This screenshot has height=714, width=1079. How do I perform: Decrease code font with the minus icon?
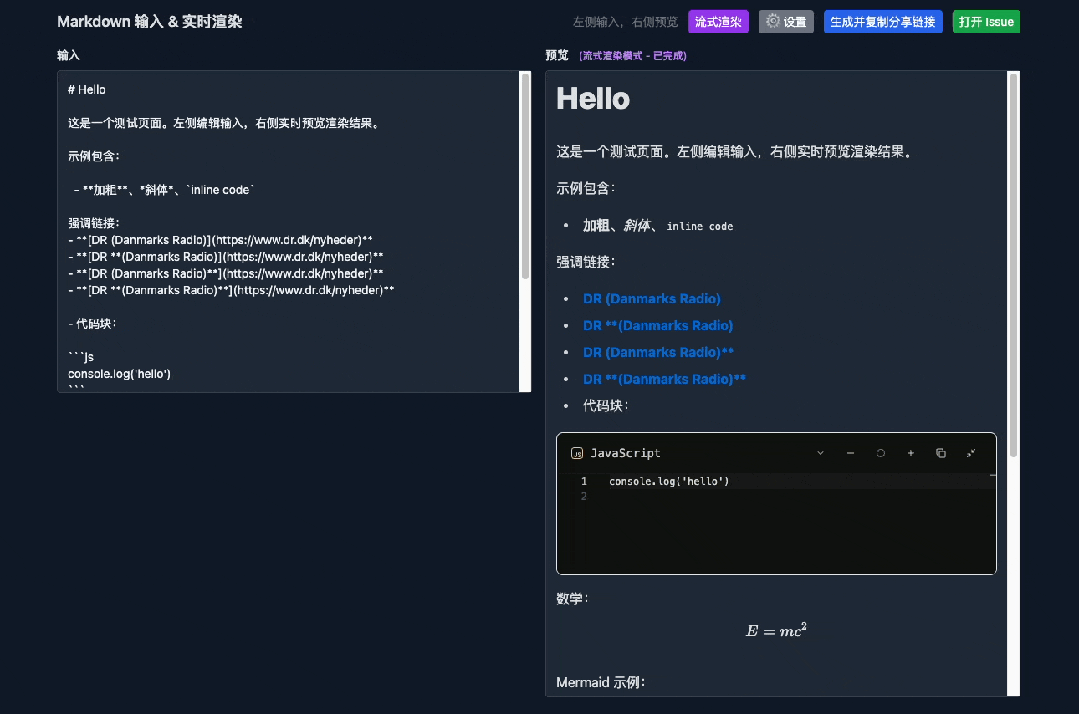[x=850, y=453]
